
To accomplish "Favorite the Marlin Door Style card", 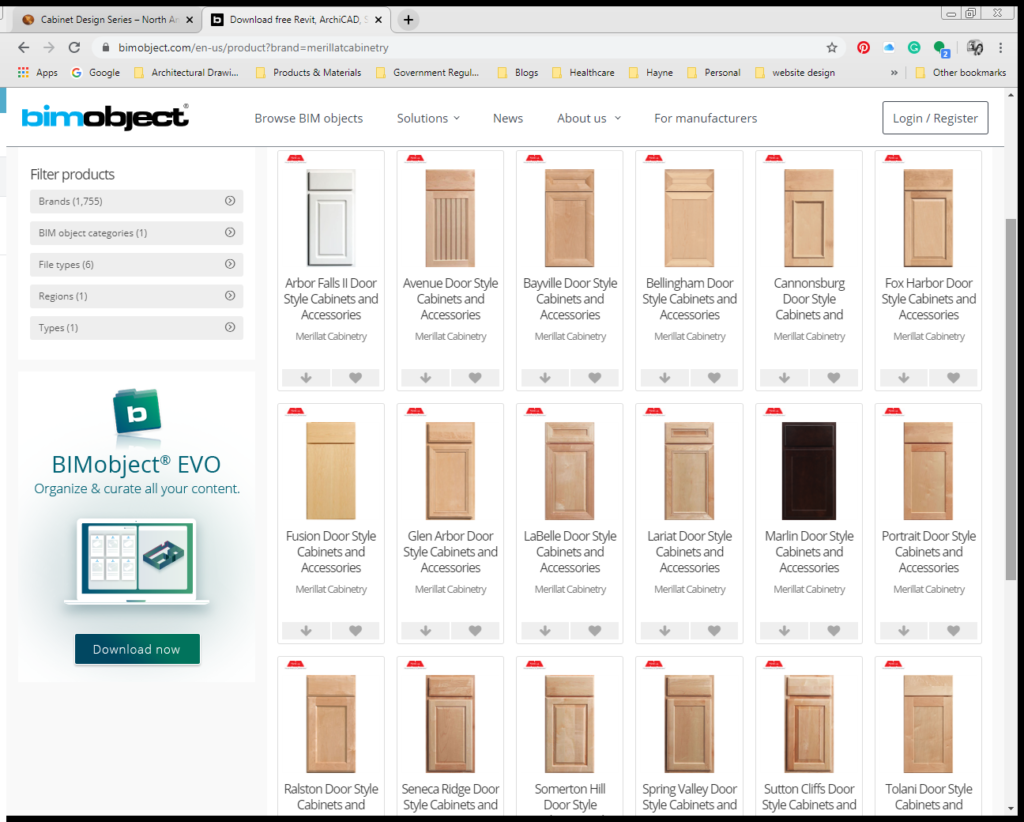I will (833, 631).
